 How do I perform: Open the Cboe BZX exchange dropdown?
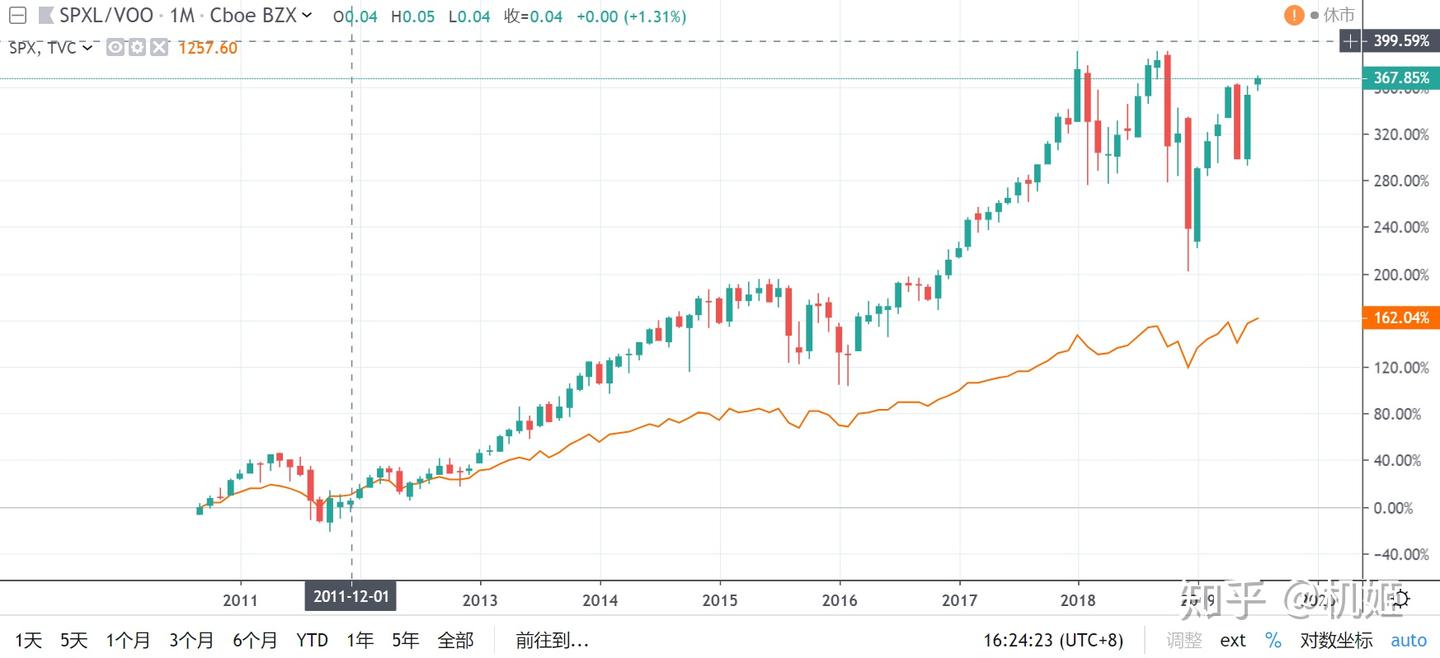click(262, 16)
